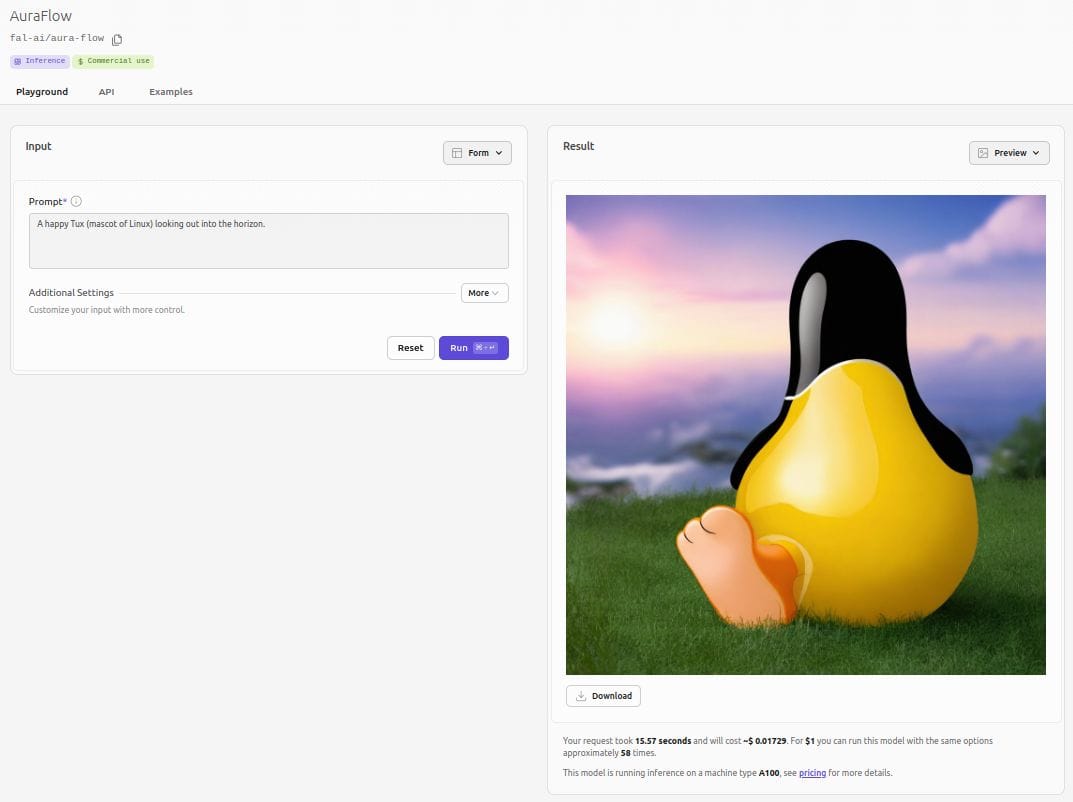Click the download arrow icon
The width and height of the screenshot is (1073, 802).
580,695
